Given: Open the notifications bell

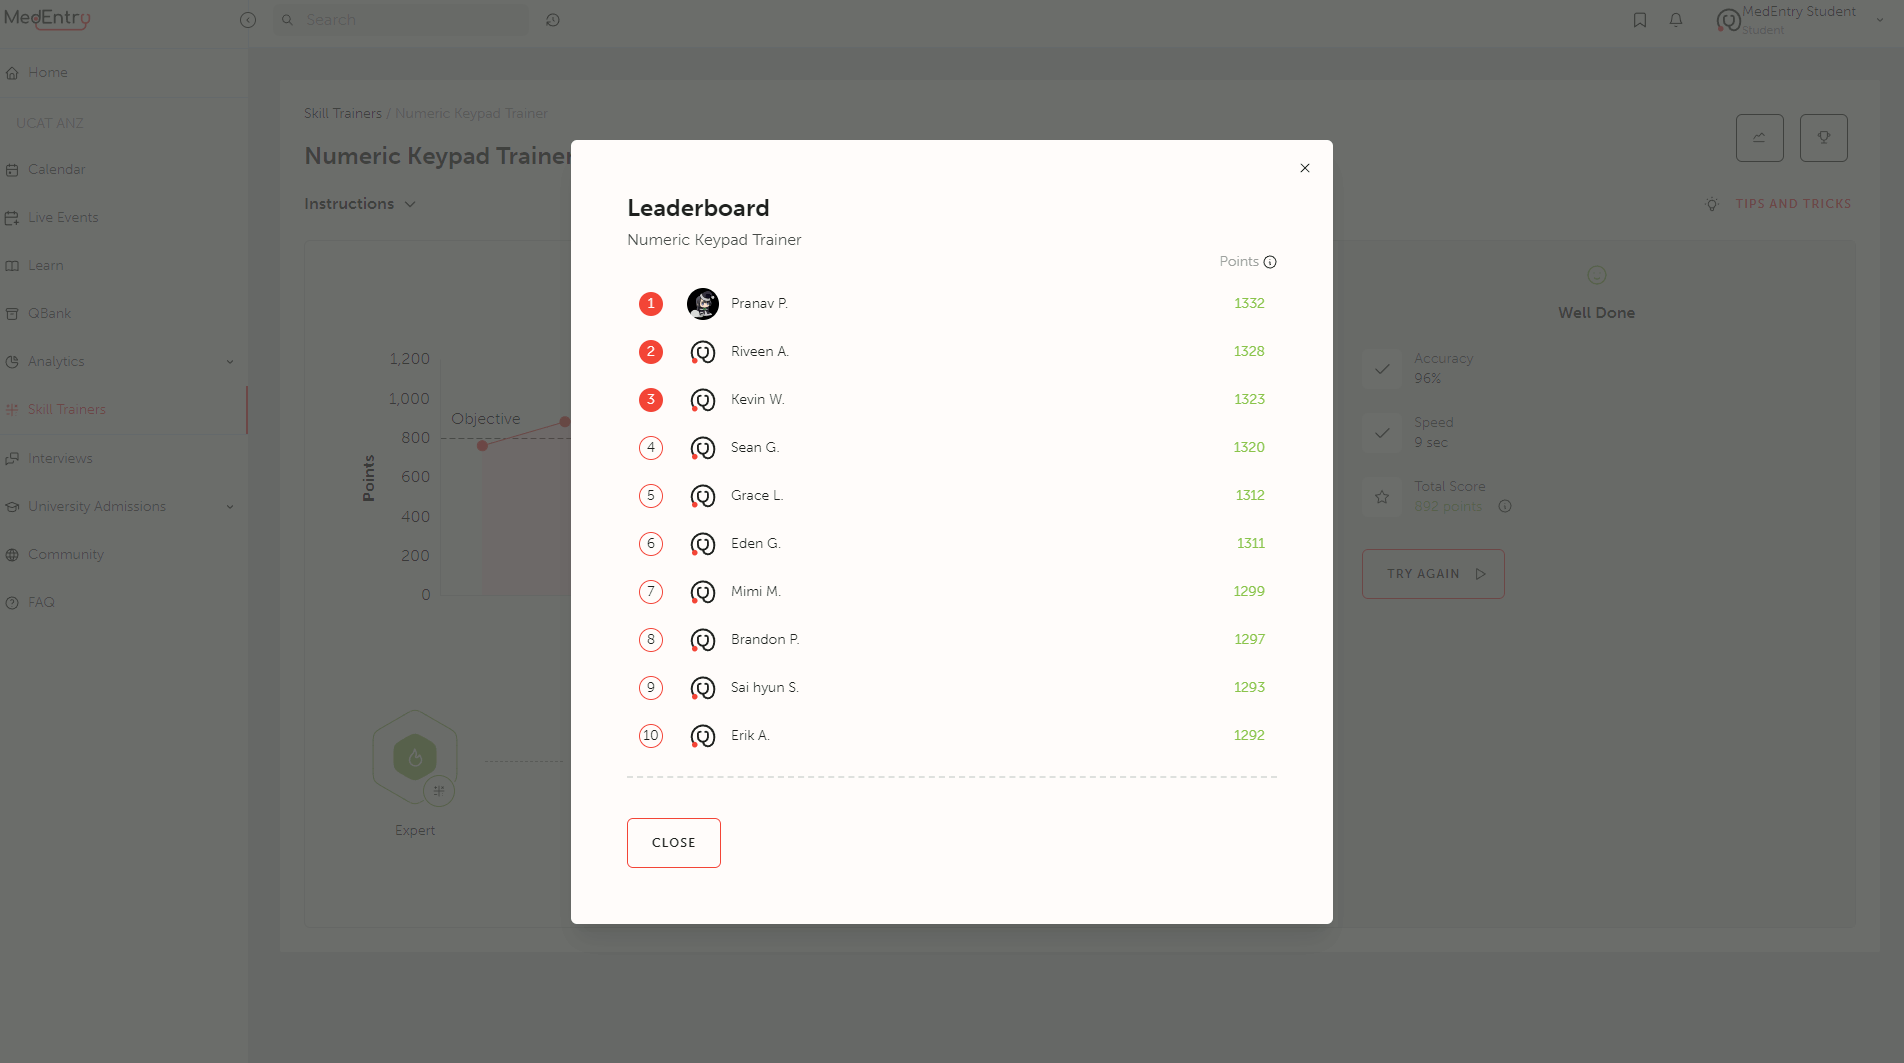Looking at the screenshot, I should 1676,19.
